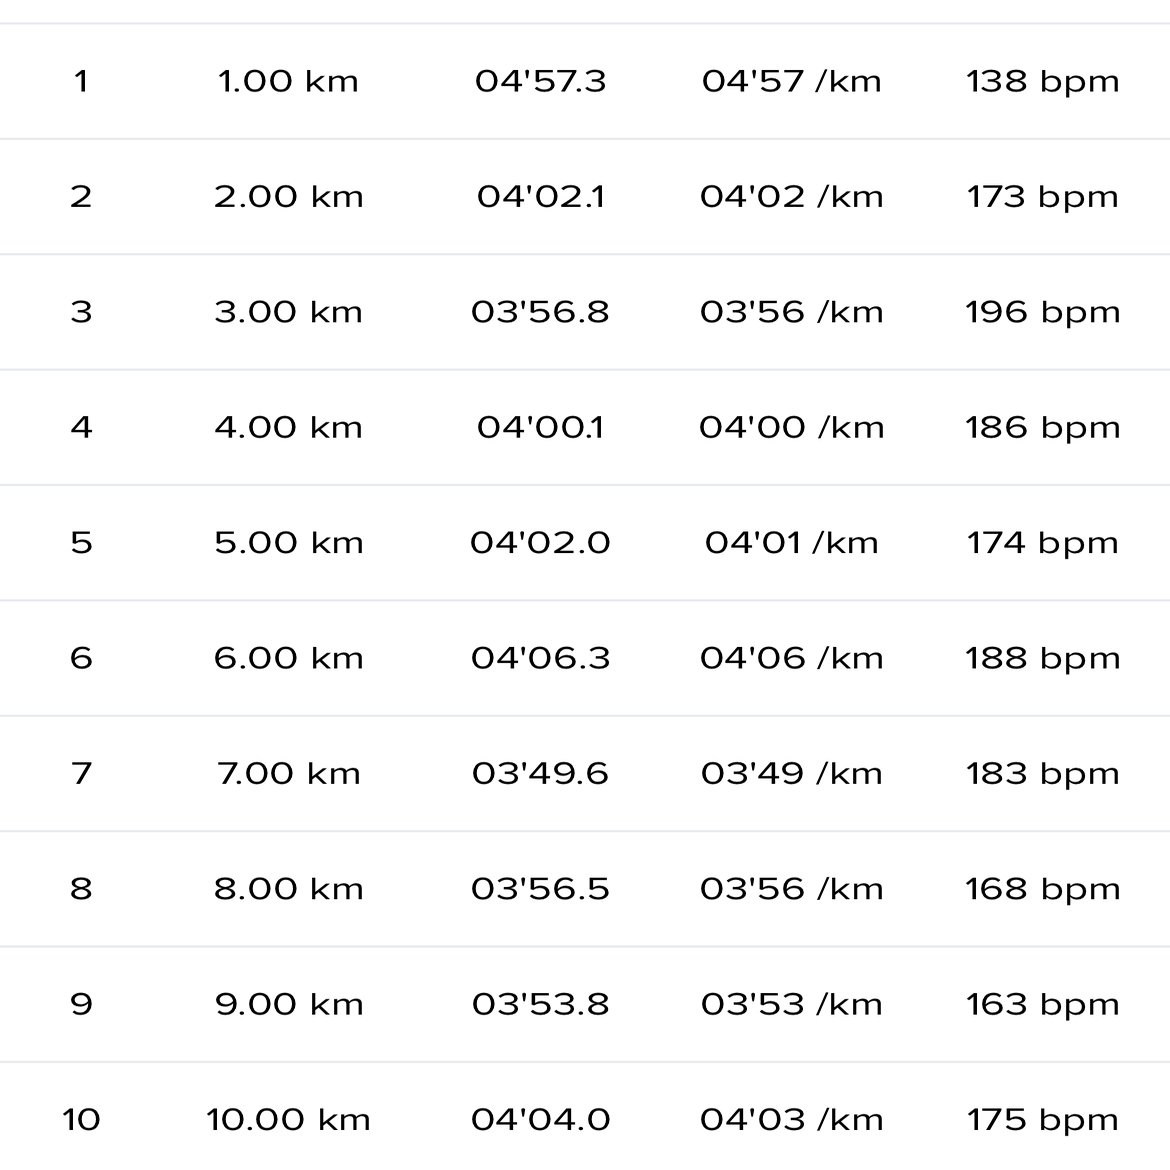
Task: Select the 10.00 km distance cell
Action: pos(288,1119)
